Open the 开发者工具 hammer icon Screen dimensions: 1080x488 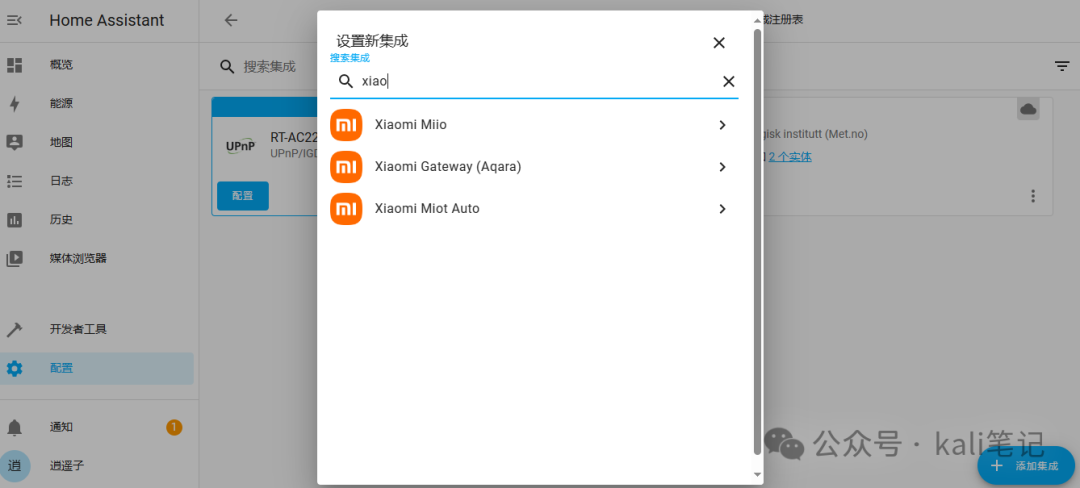click(14, 330)
